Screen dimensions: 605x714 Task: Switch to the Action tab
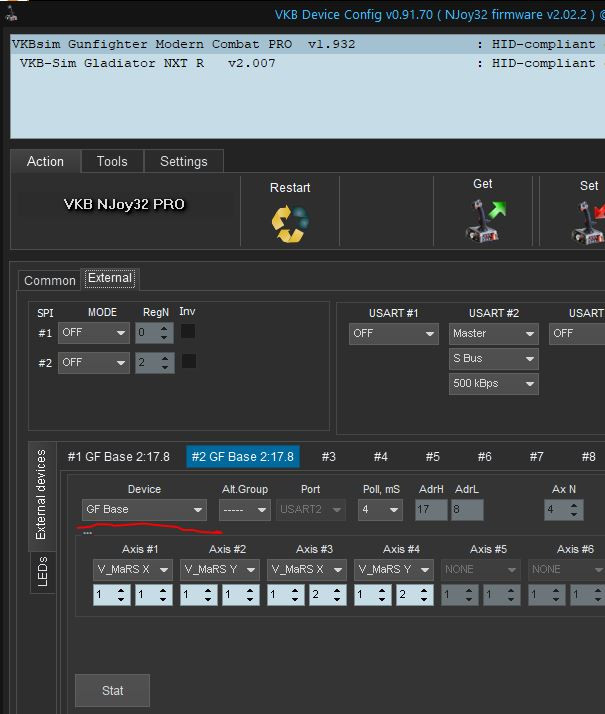pos(45,161)
